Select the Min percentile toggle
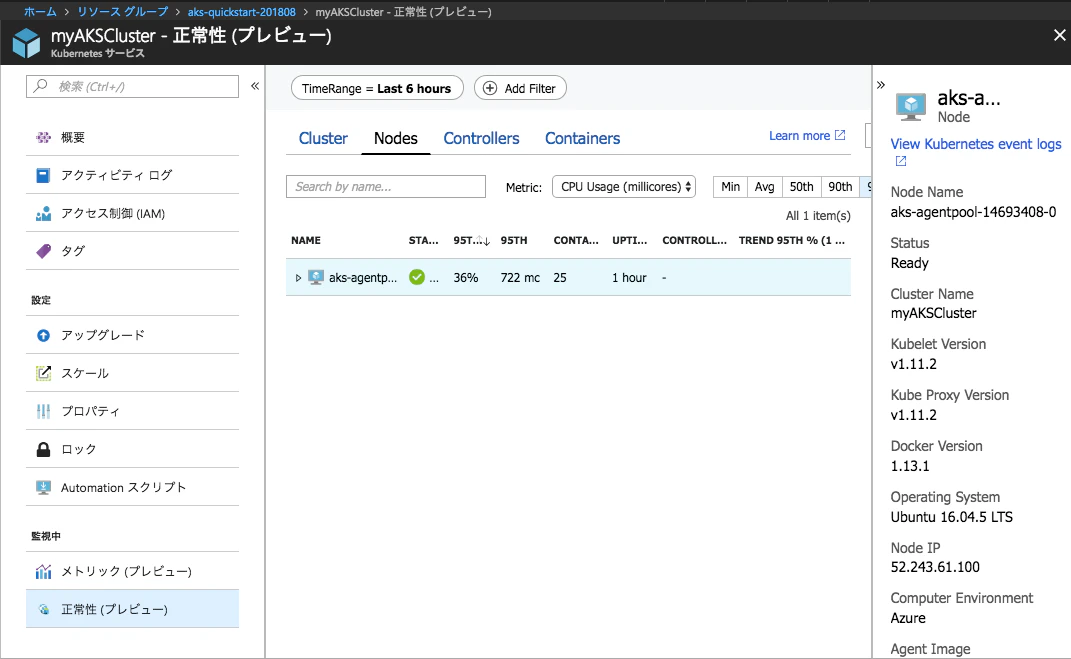The width and height of the screenshot is (1071, 659). click(x=730, y=186)
